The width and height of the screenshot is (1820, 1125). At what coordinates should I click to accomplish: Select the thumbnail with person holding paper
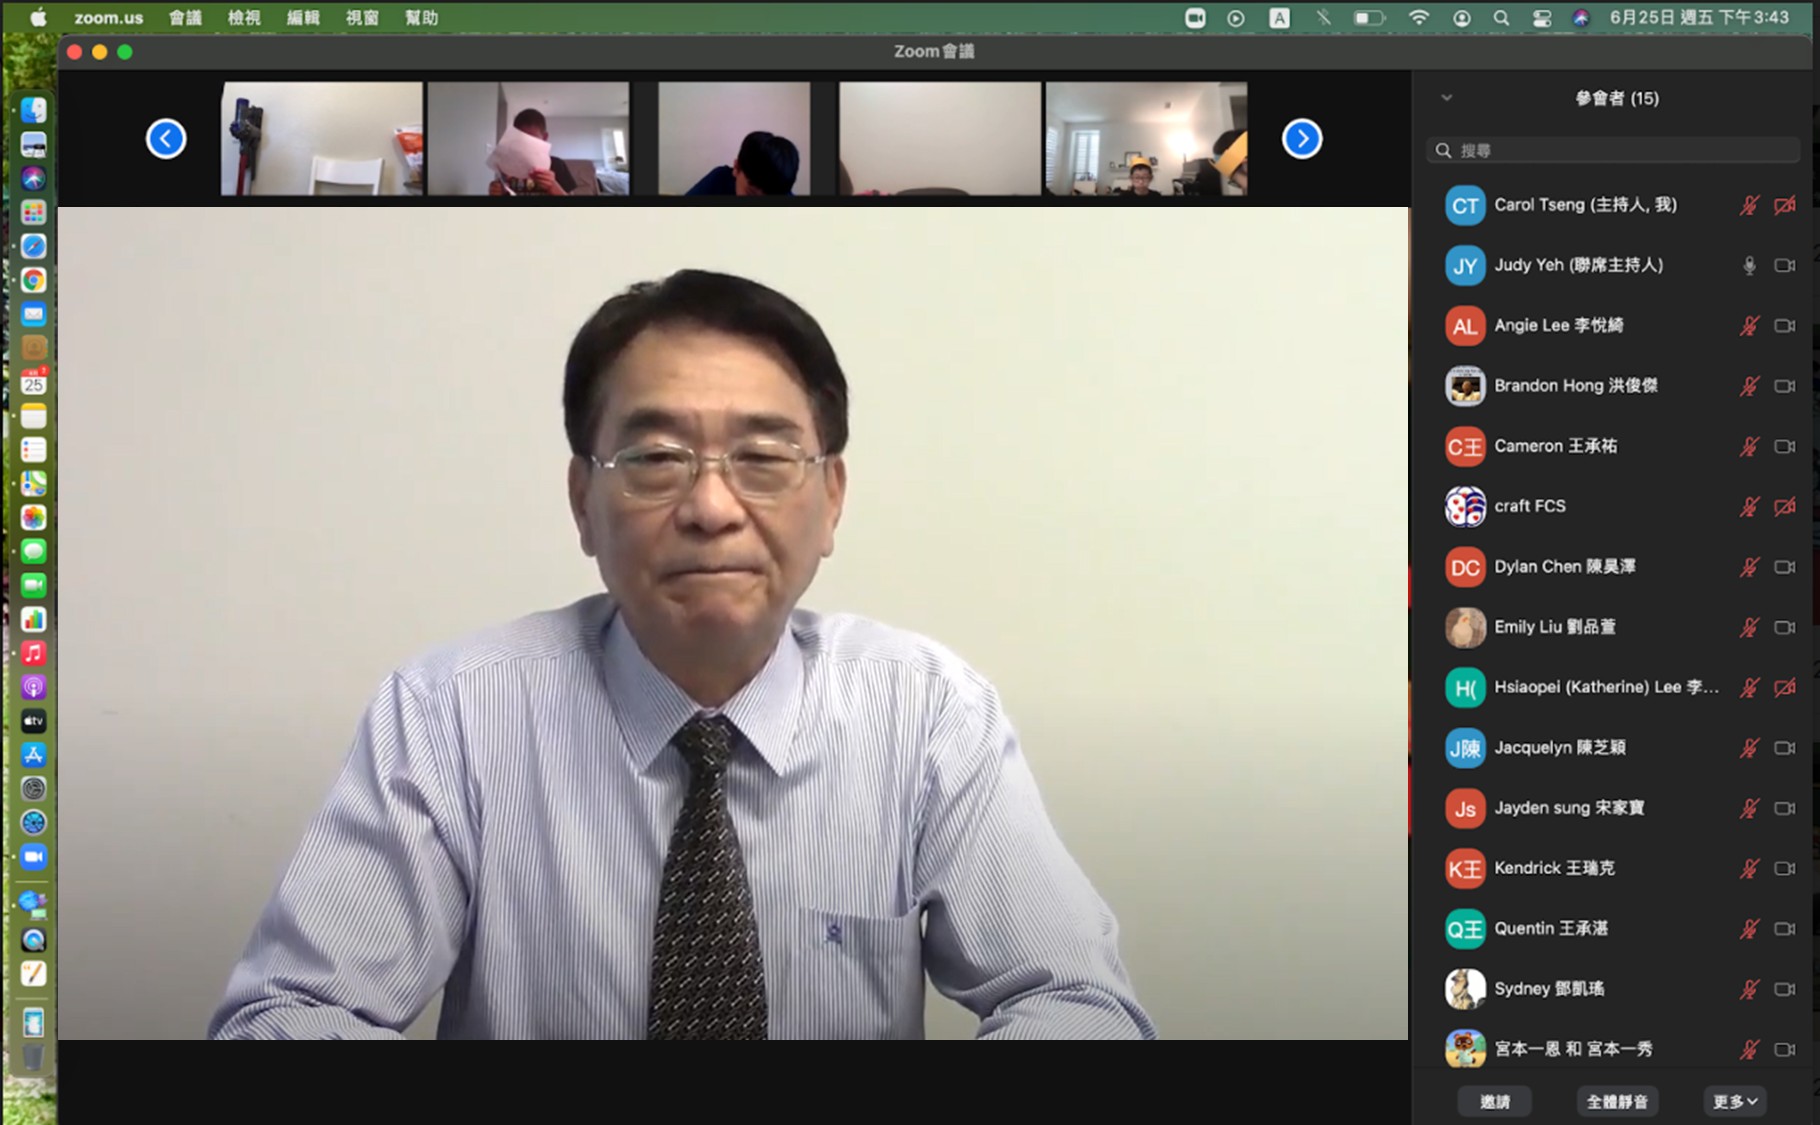pyautogui.click(x=528, y=139)
